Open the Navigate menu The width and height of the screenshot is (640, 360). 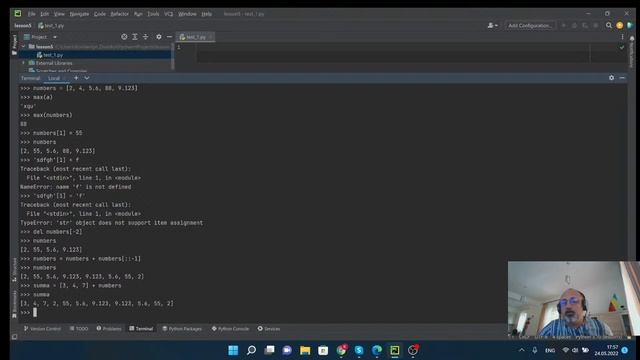click(x=79, y=14)
